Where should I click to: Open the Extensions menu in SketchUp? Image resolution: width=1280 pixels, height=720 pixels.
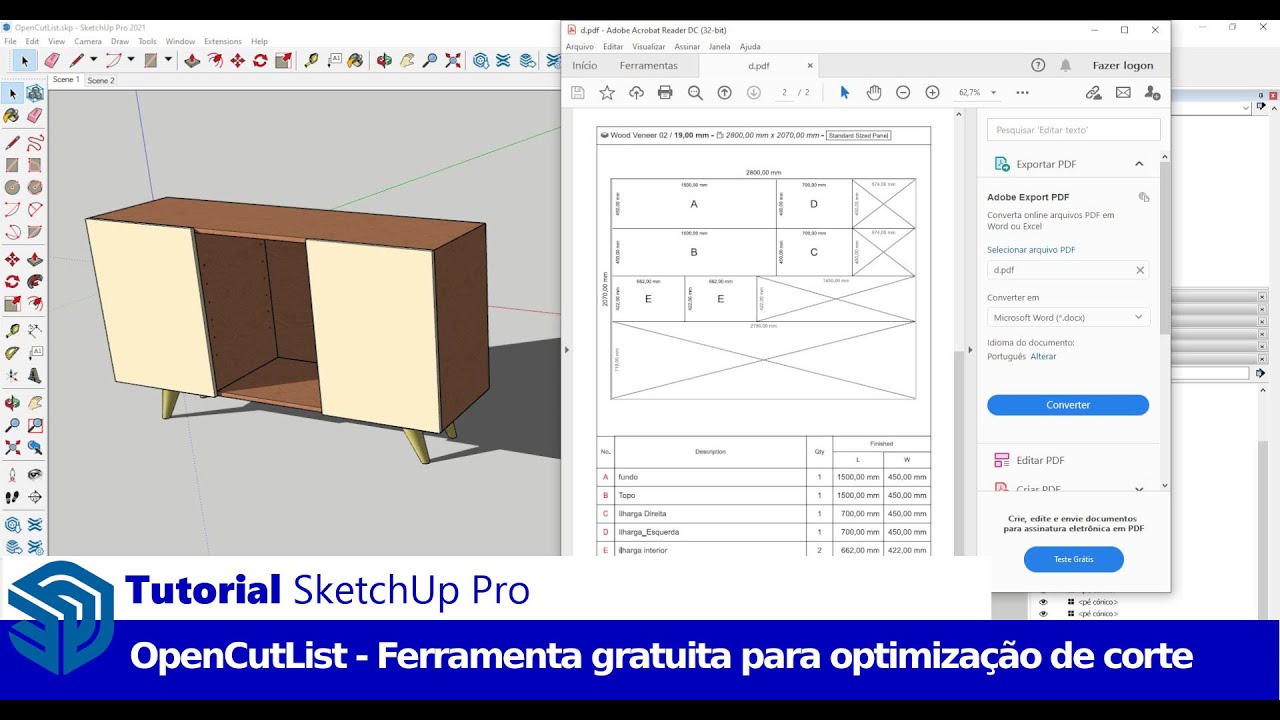(223, 42)
